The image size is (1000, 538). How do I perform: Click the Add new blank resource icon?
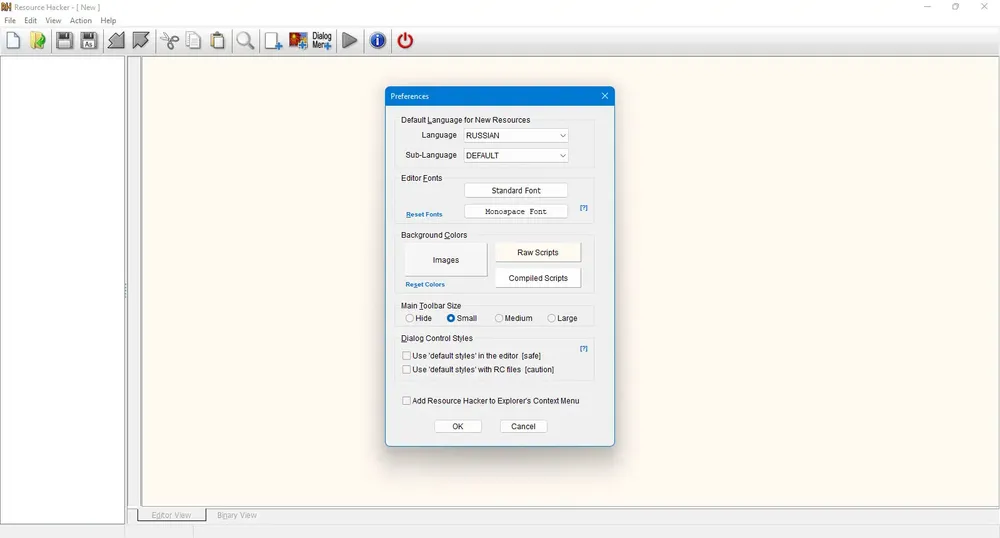coord(273,41)
